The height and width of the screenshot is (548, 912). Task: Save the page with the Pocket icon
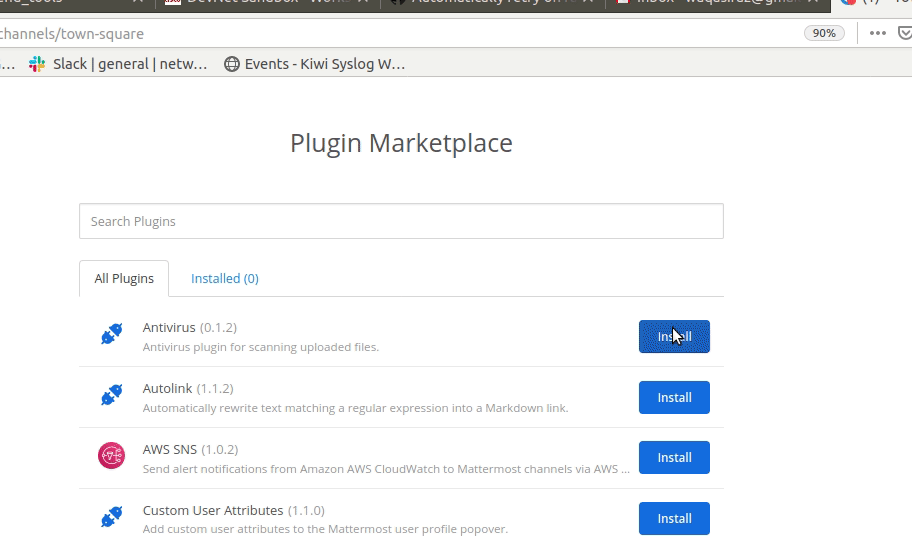pyautogui.click(x=905, y=33)
